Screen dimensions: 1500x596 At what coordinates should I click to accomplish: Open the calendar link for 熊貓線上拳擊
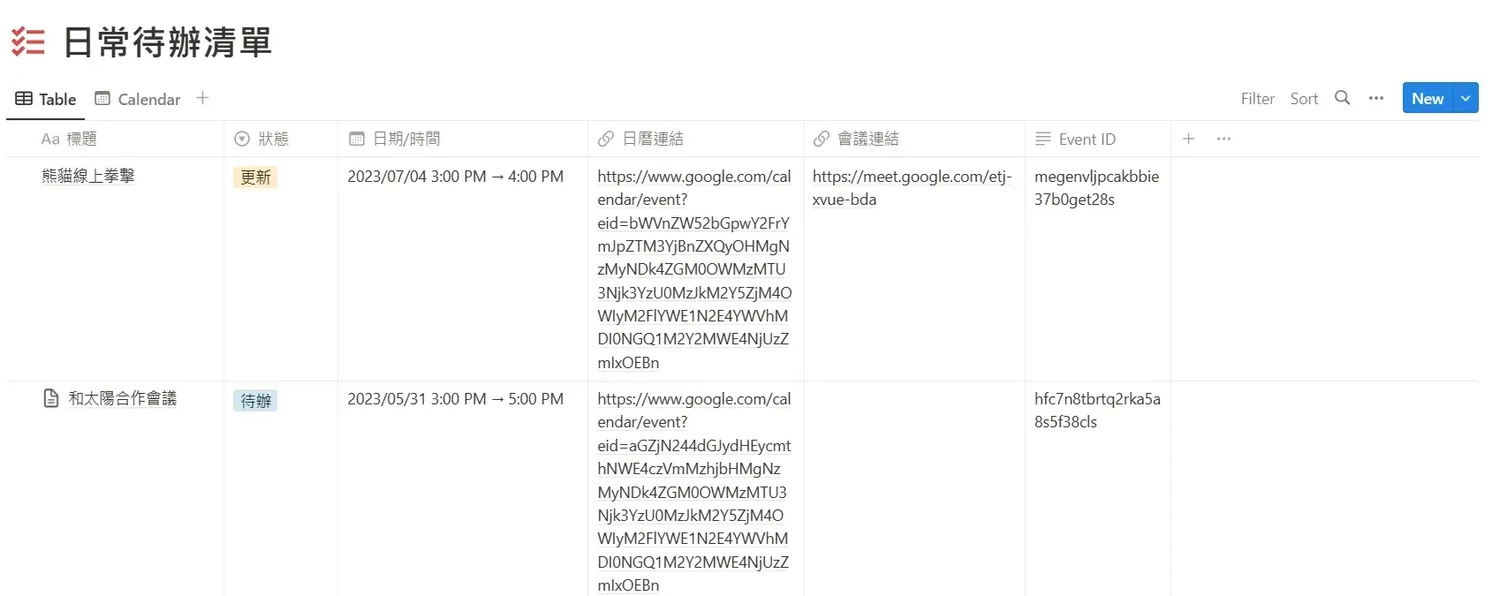[x=694, y=270]
